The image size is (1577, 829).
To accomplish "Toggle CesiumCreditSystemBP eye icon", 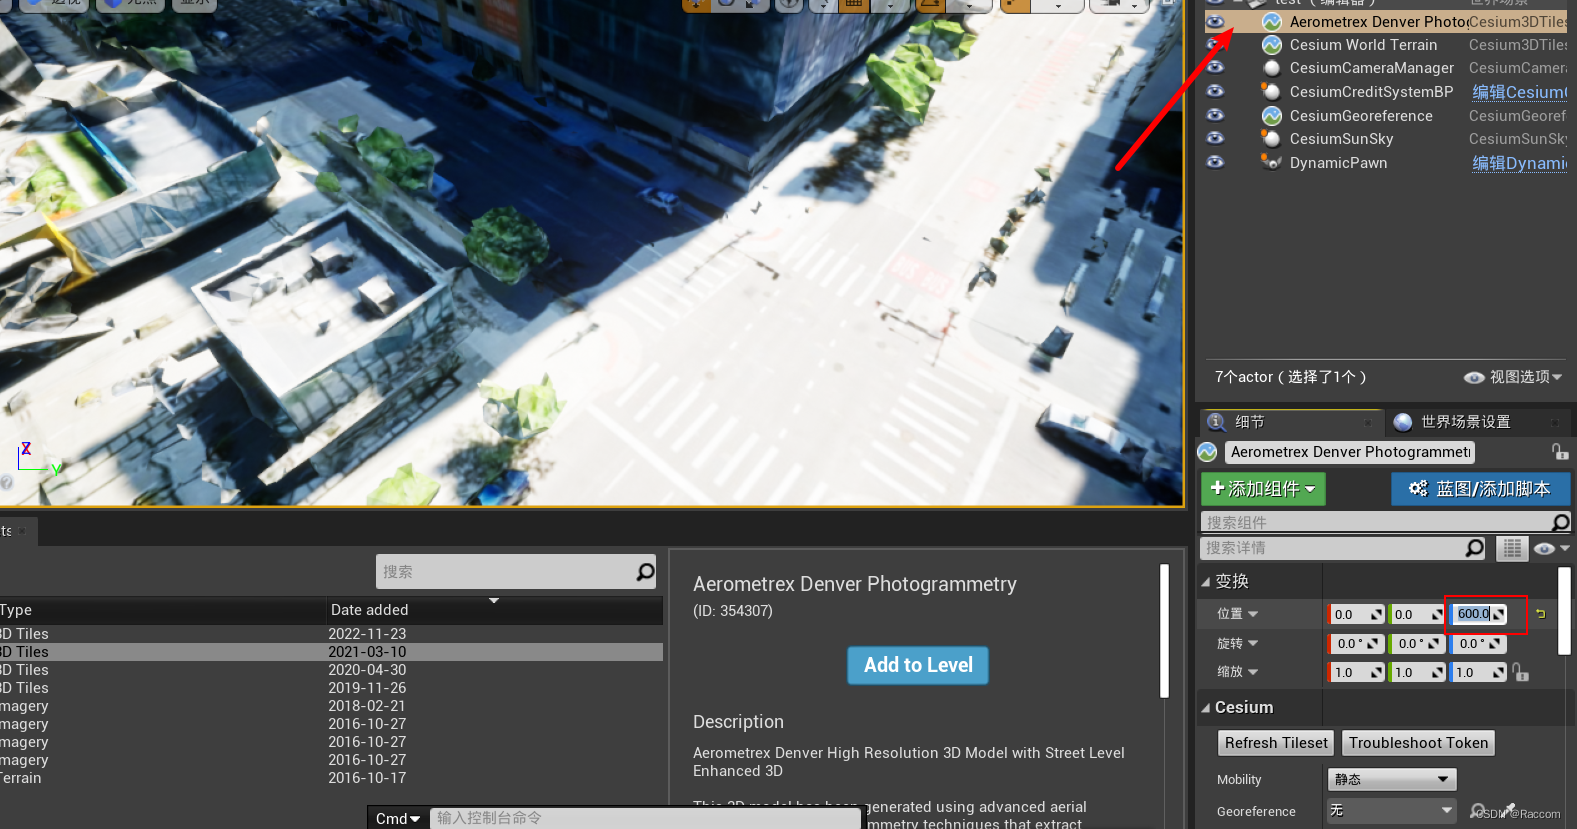I will coord(1215,91).
